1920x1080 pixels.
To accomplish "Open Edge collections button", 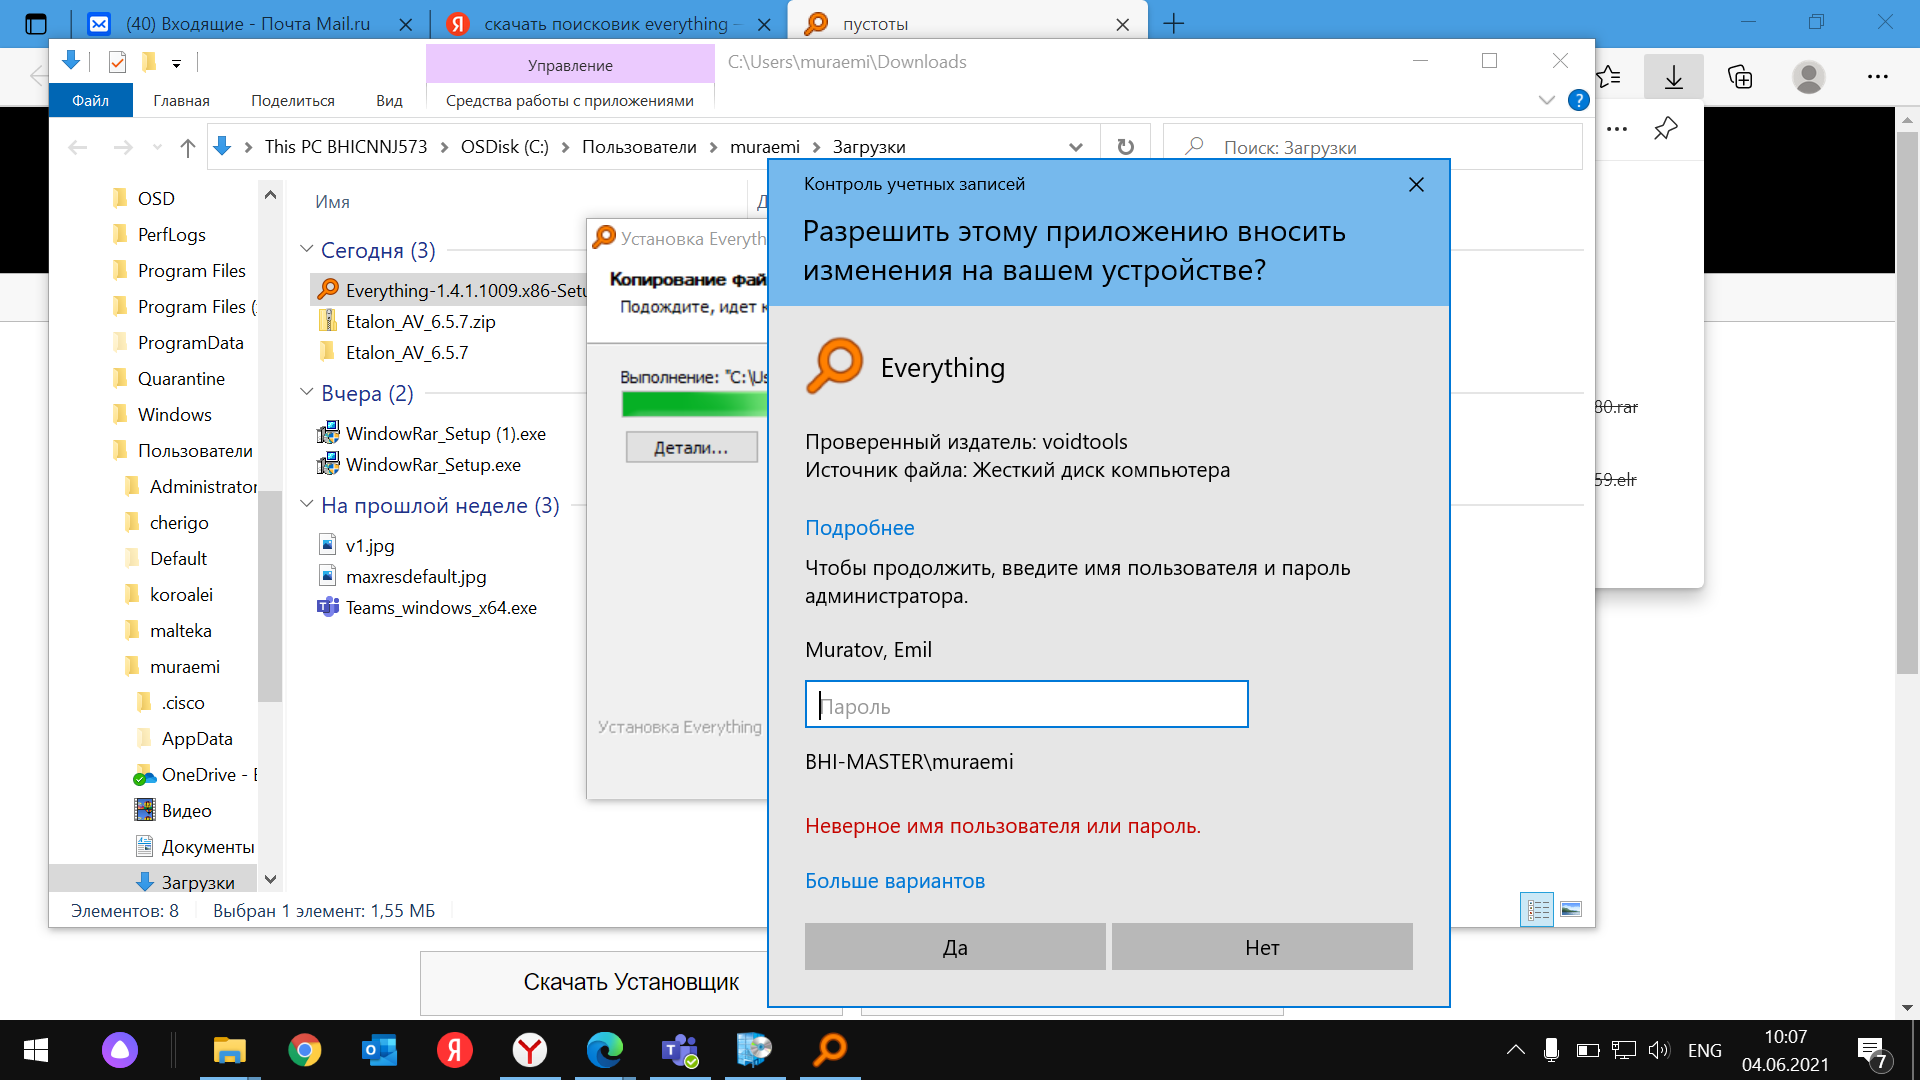I will pyautogui.click(x=1740, y=77).
